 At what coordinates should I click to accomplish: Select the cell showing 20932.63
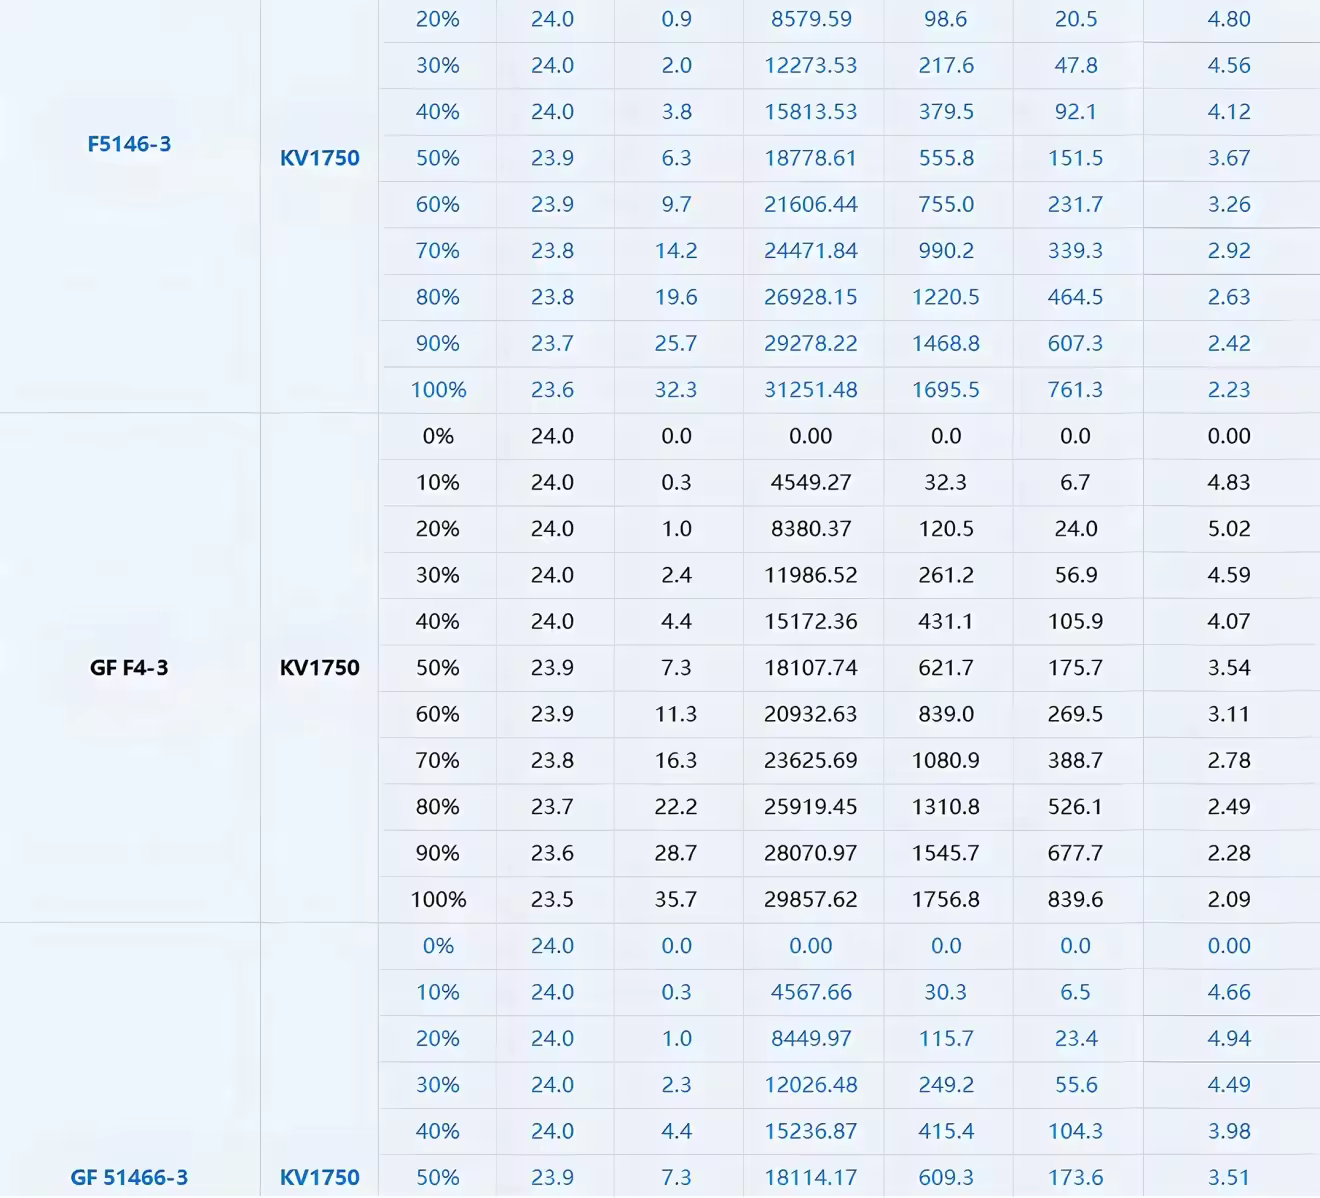(811, 714)
